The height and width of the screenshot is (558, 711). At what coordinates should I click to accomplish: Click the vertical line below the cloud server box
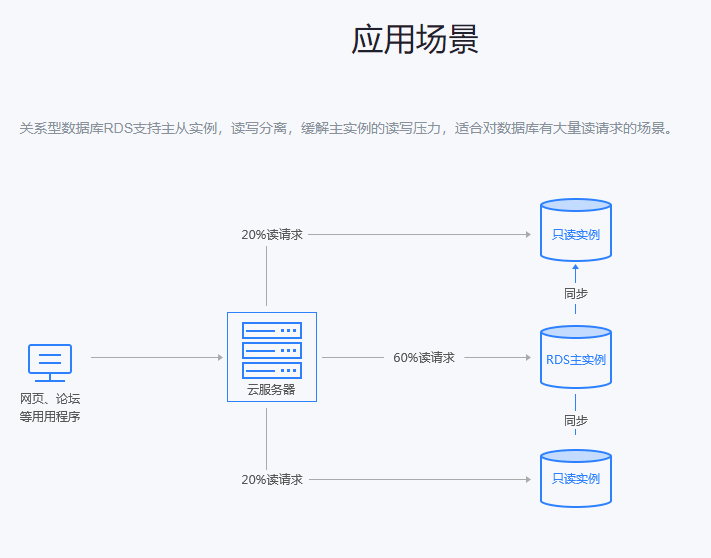coord(267,438)
